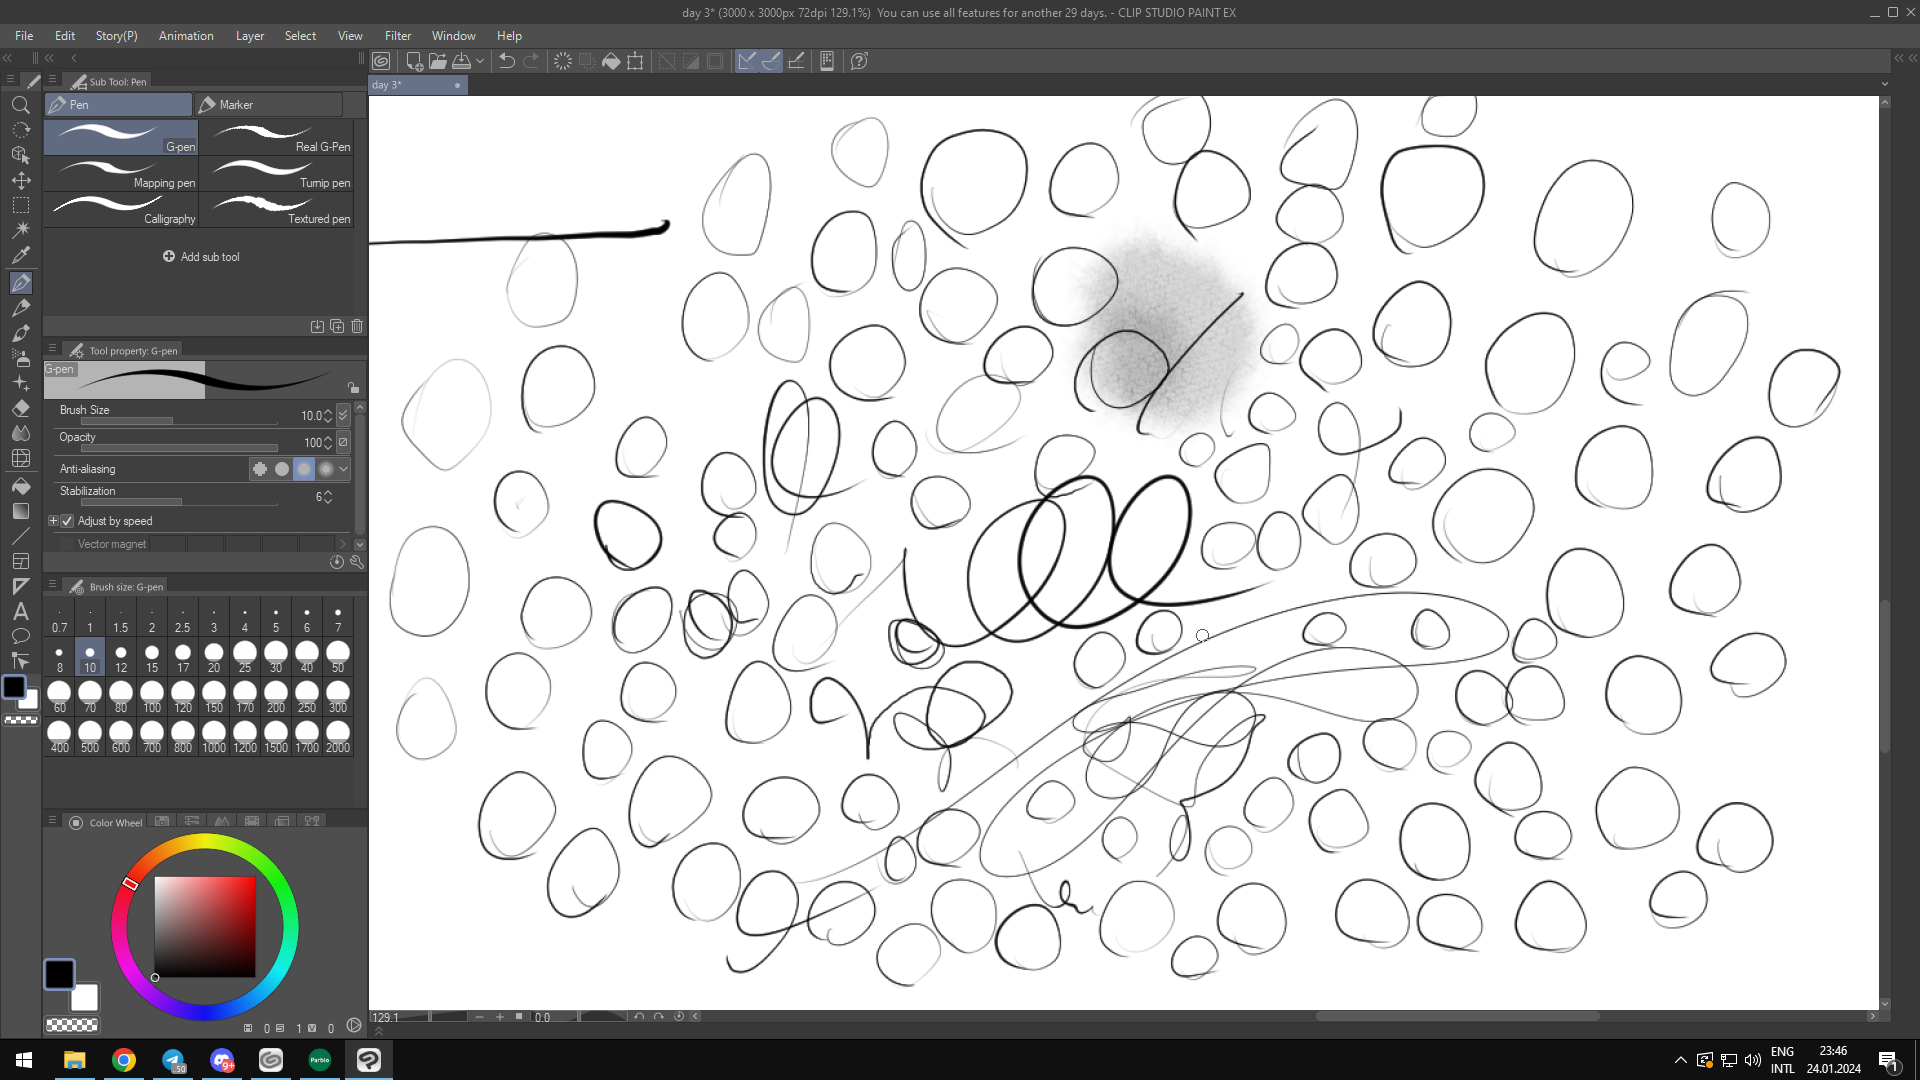
Task: Open the Sub Tool palette menu
Action: point(52,79)
